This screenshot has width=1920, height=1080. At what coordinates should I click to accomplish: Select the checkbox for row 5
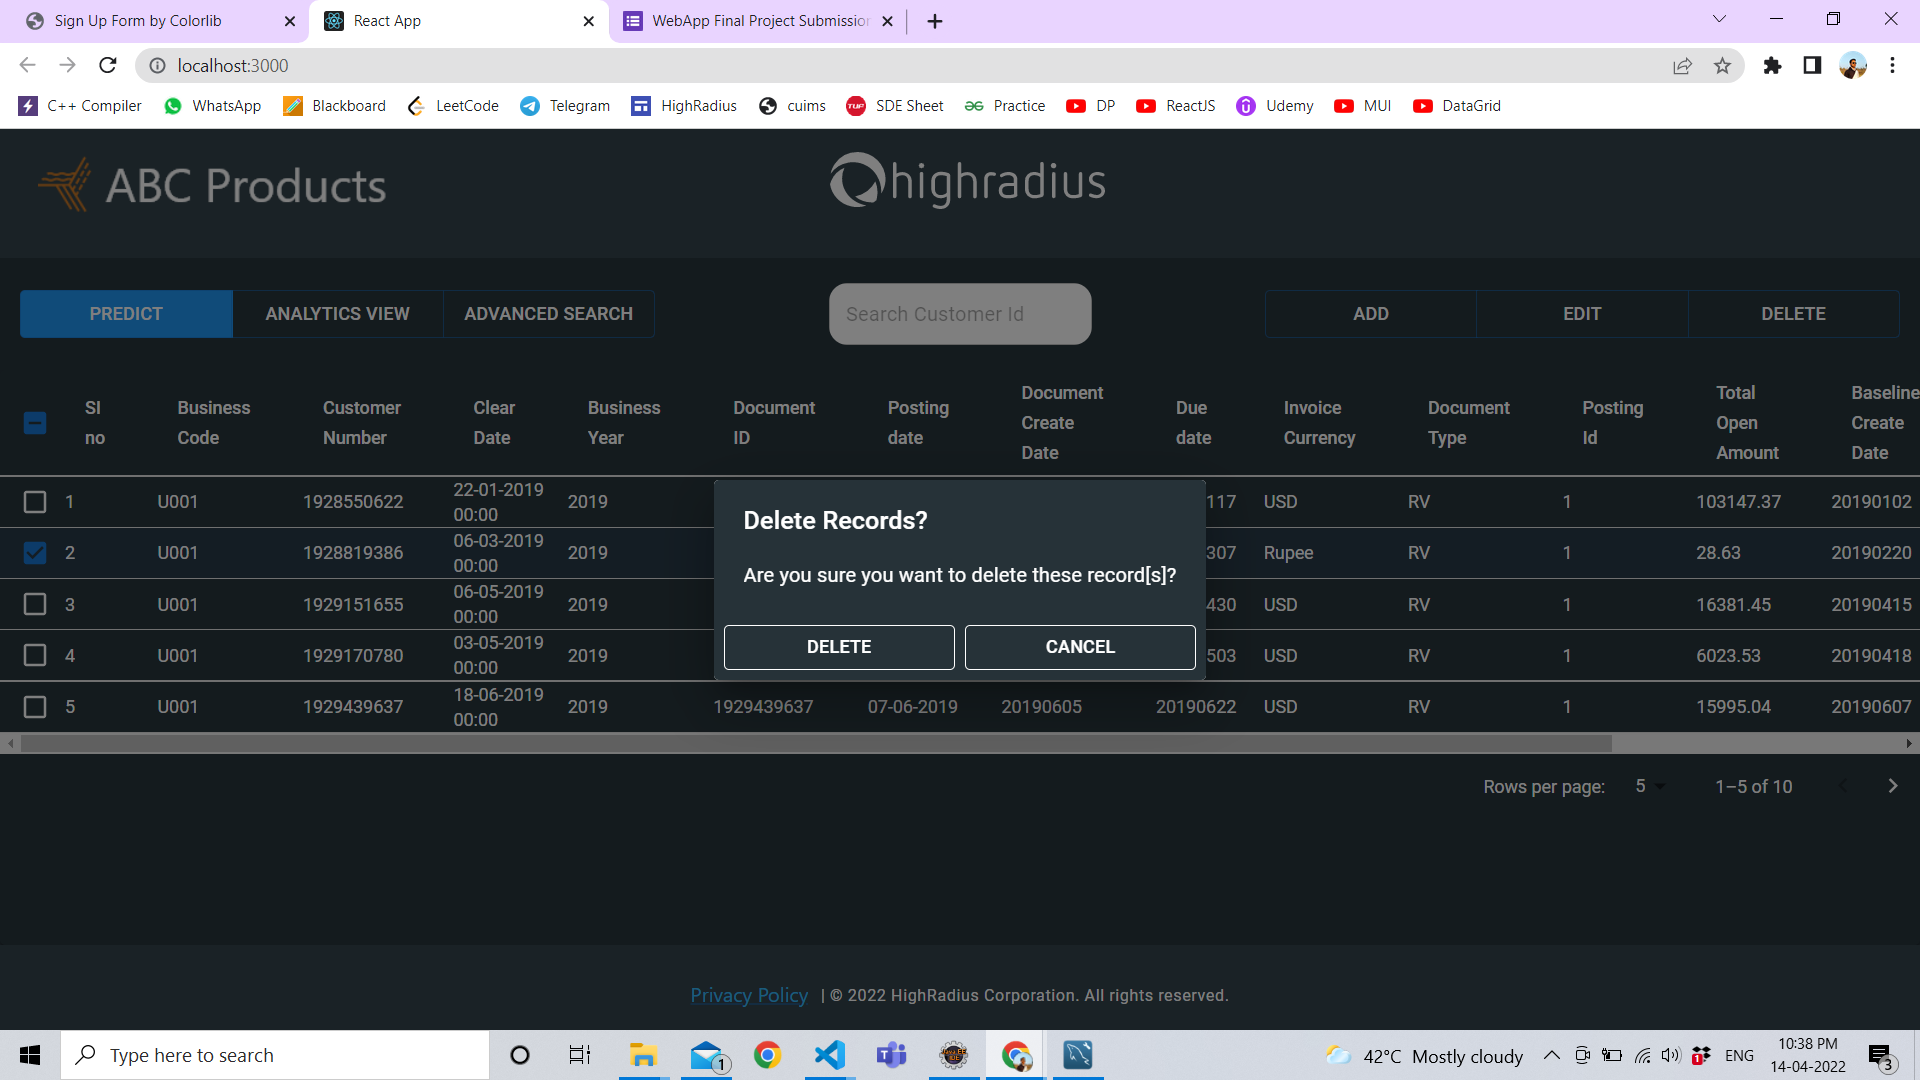35,706
